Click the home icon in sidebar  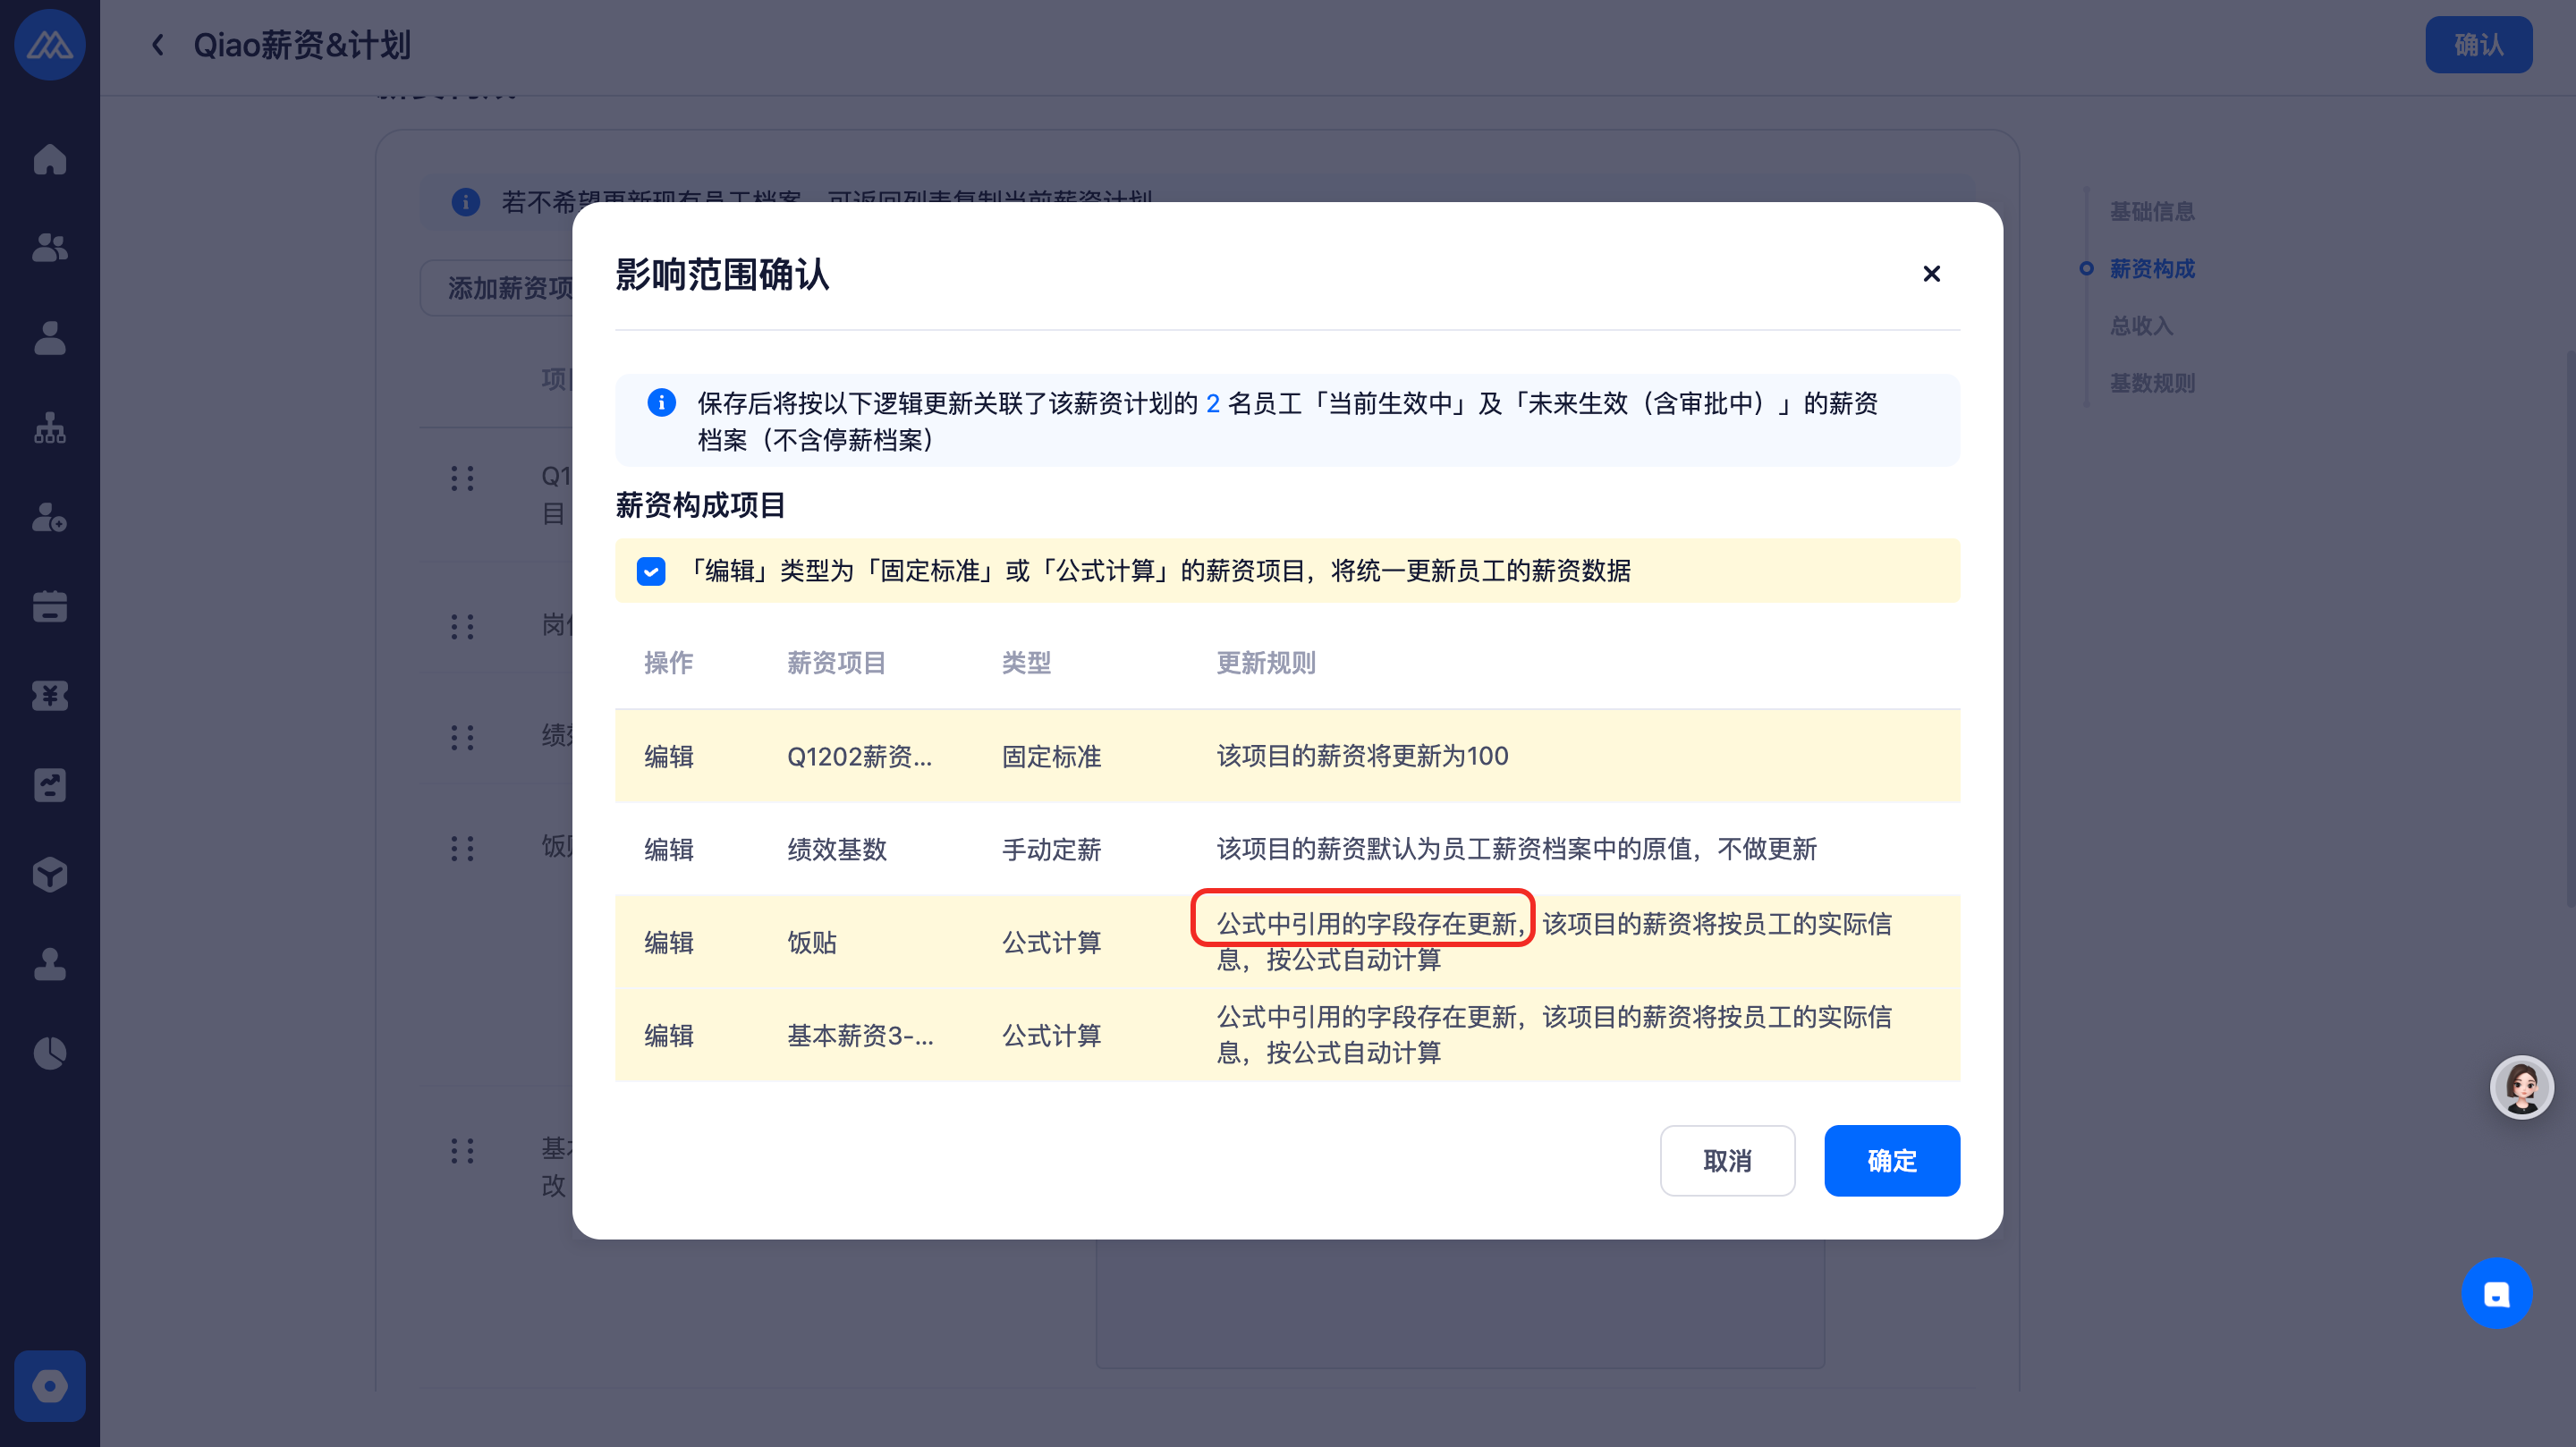tap(49, 160)
